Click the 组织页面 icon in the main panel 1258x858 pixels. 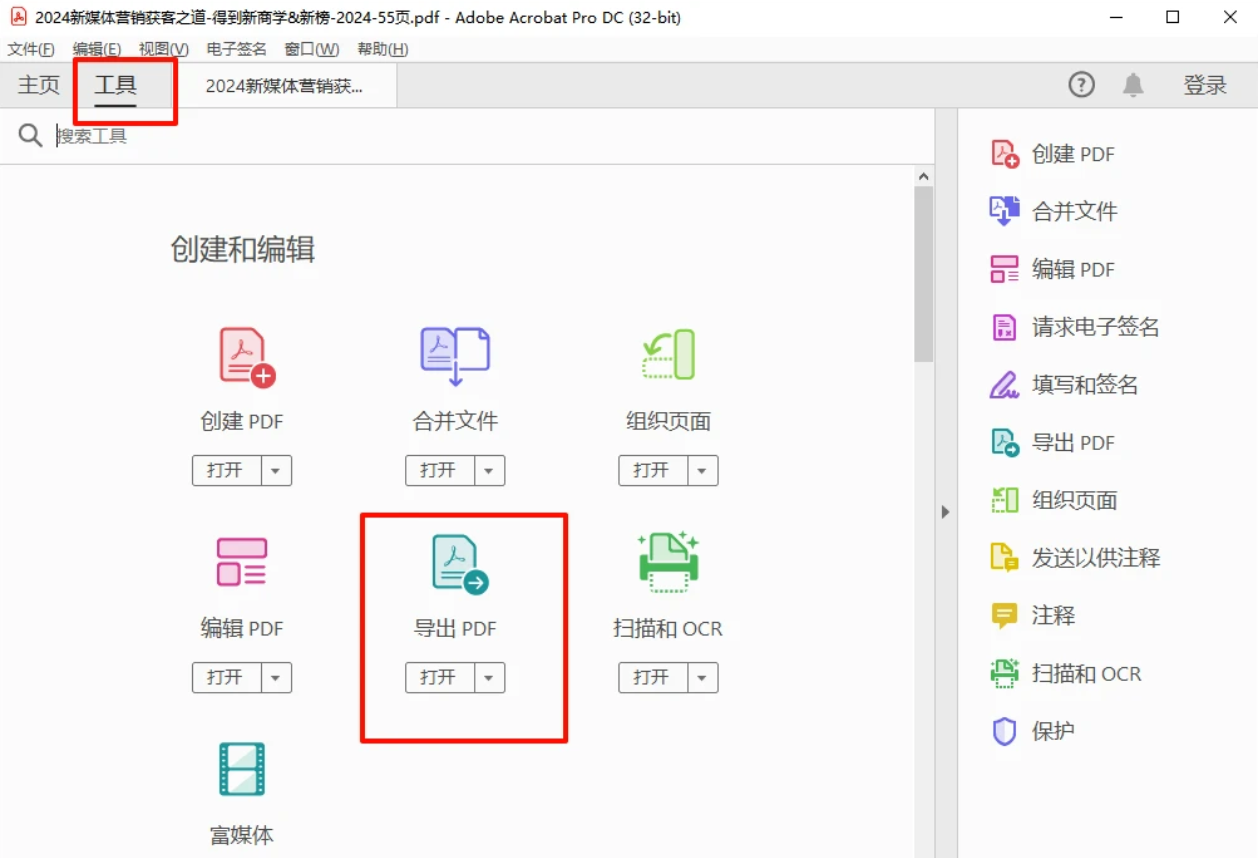pyautogui.click(x=668, y=355)
